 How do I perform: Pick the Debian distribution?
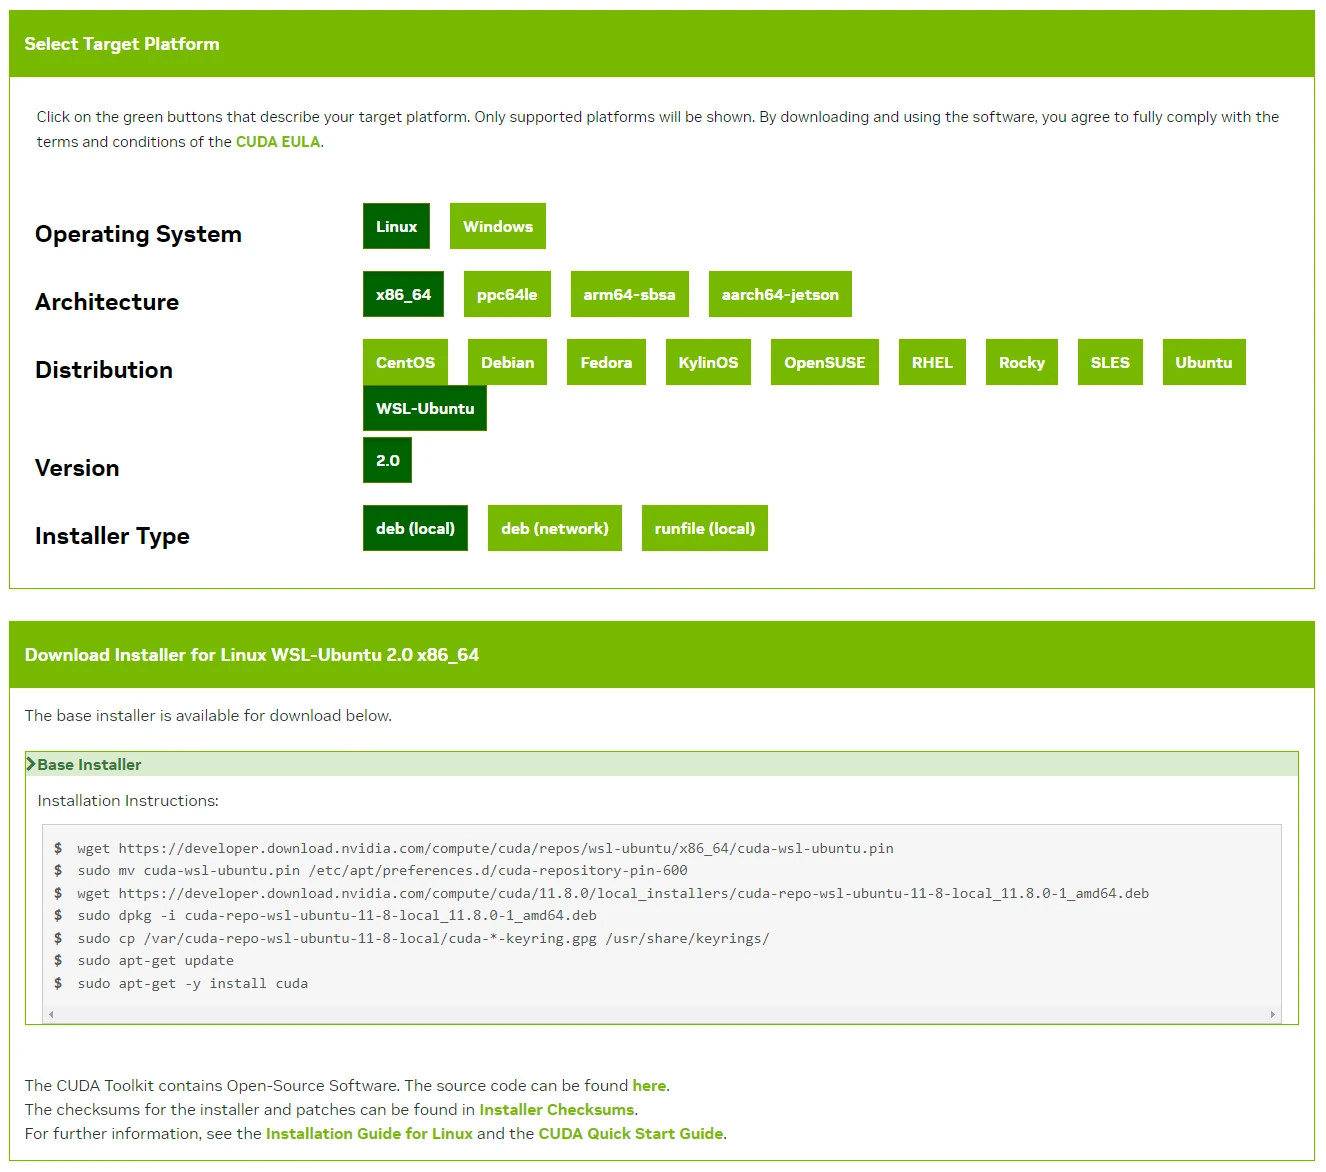(507, 362)
